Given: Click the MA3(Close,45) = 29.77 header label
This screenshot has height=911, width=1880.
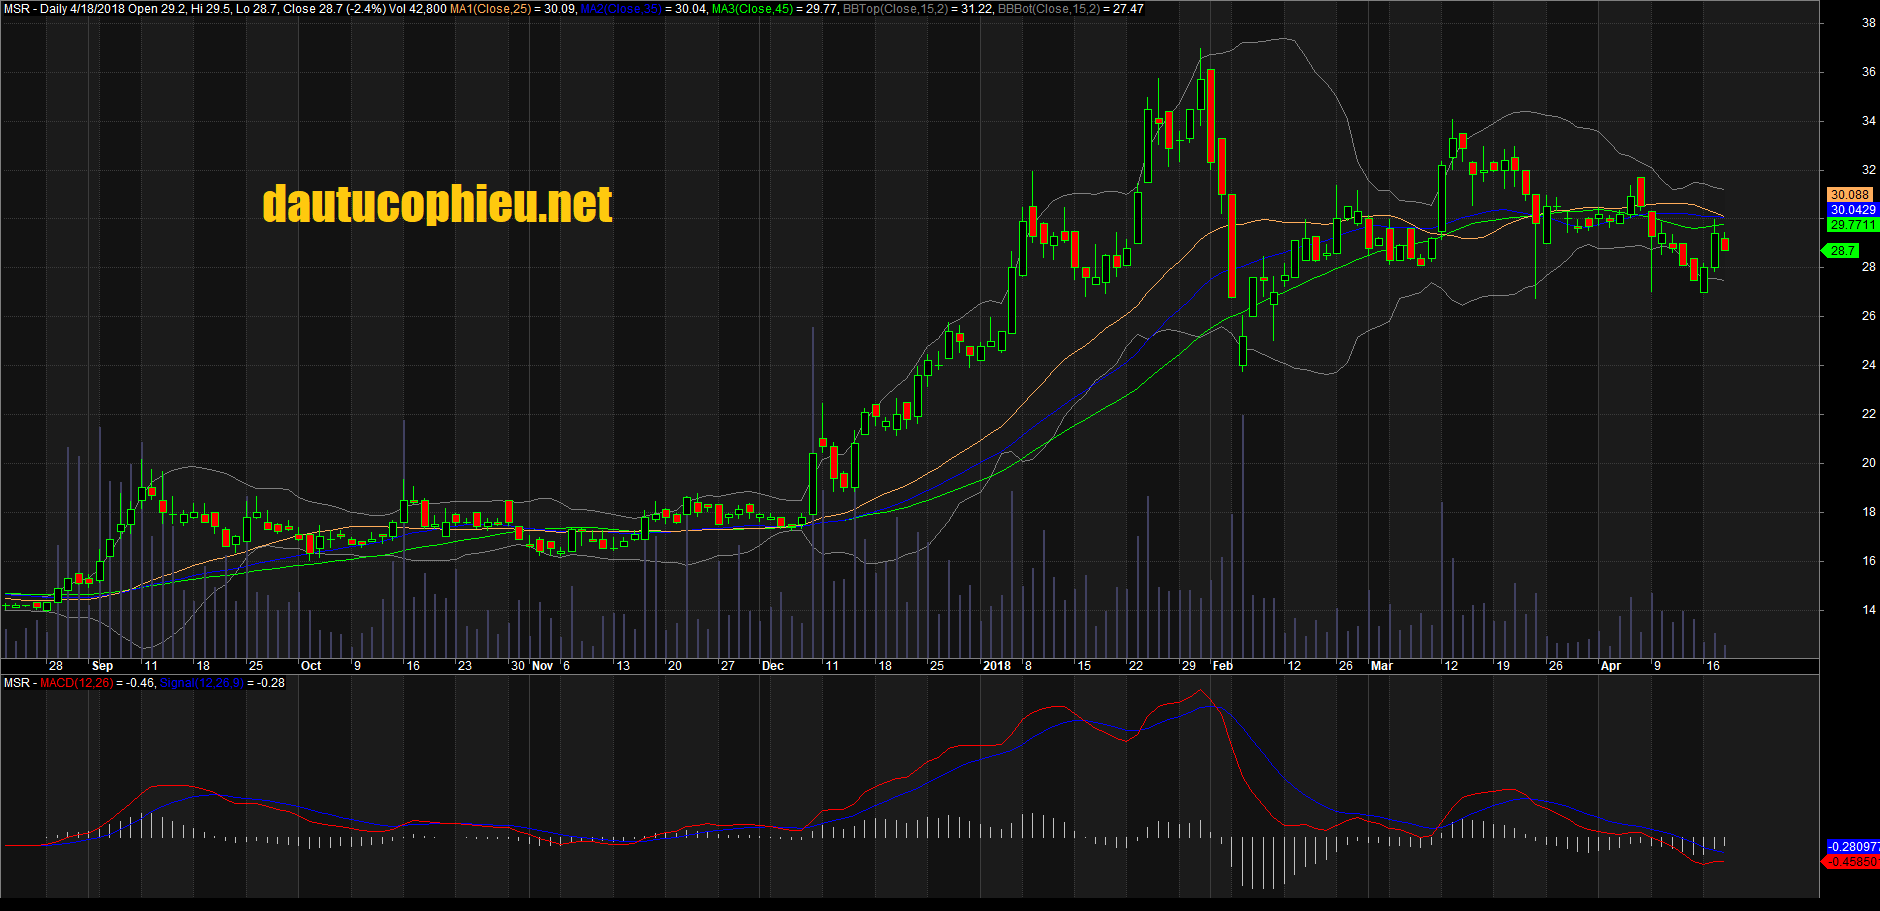Looking at the screenshot, I should pos(775,9).
